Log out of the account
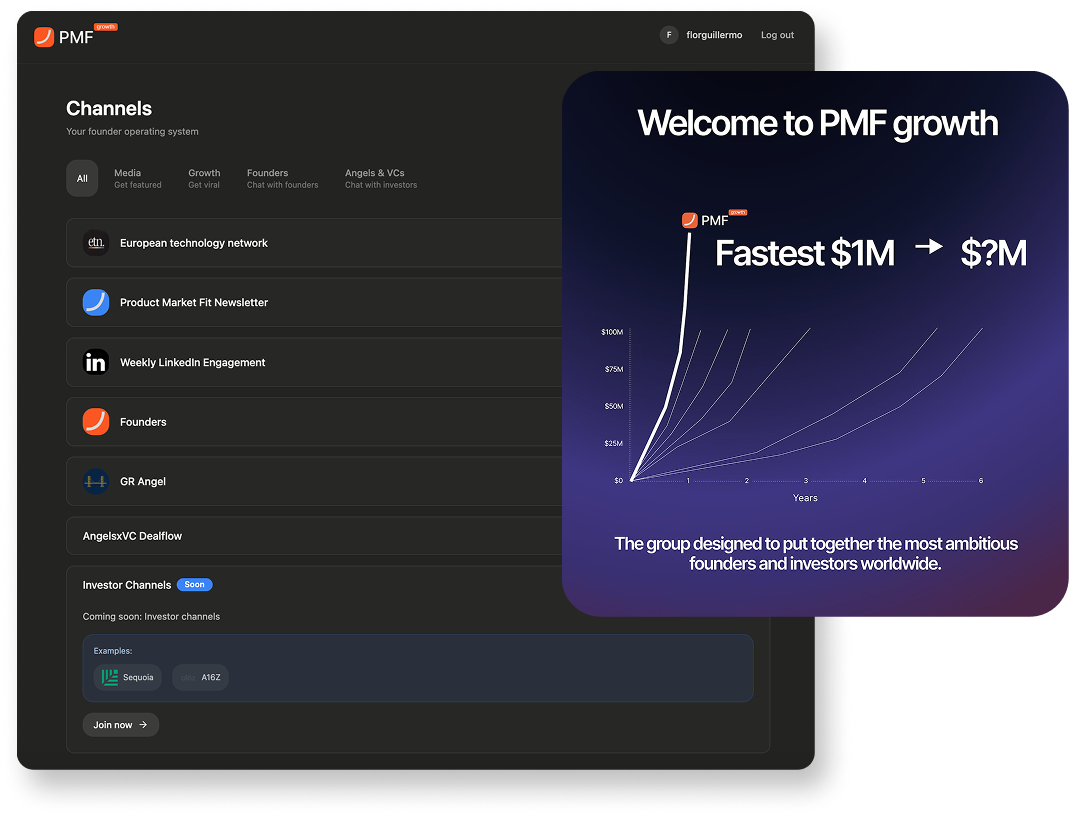The image size is (1069, 817). pos(777,35)
